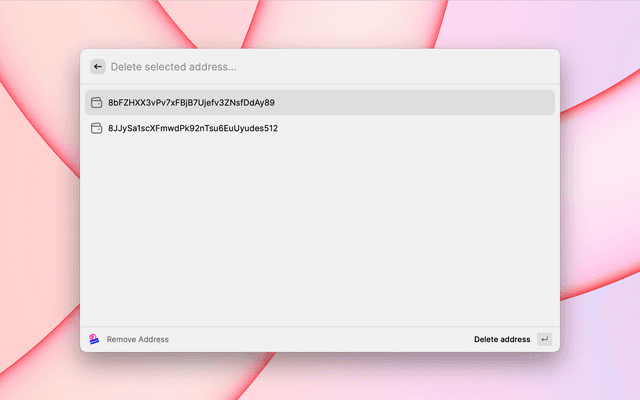Screen dimensions: 640x400
Task: Click the Remove Address label in footer
Action: click(x=138, y=339)
